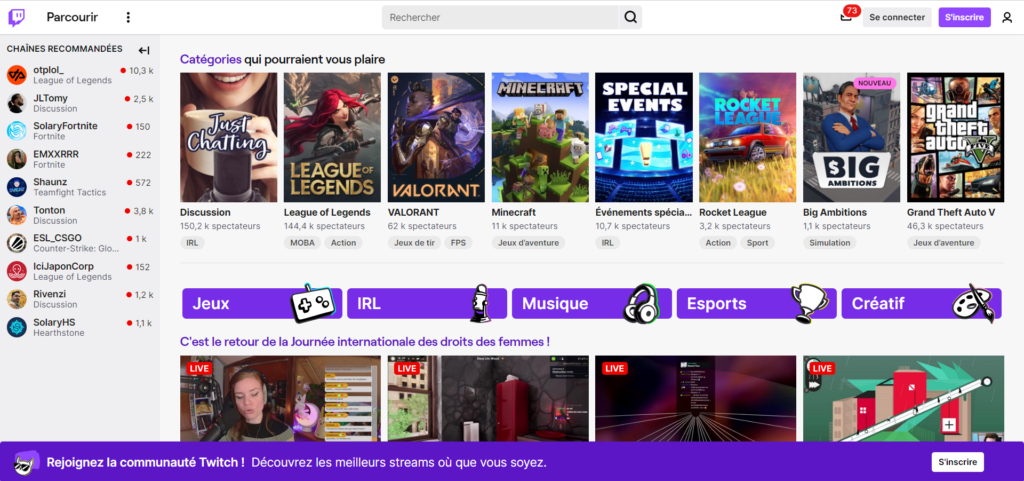The image size is (1024, 481).
Task: Click the Grand Theft Auto V title
Action: point(951,213)
